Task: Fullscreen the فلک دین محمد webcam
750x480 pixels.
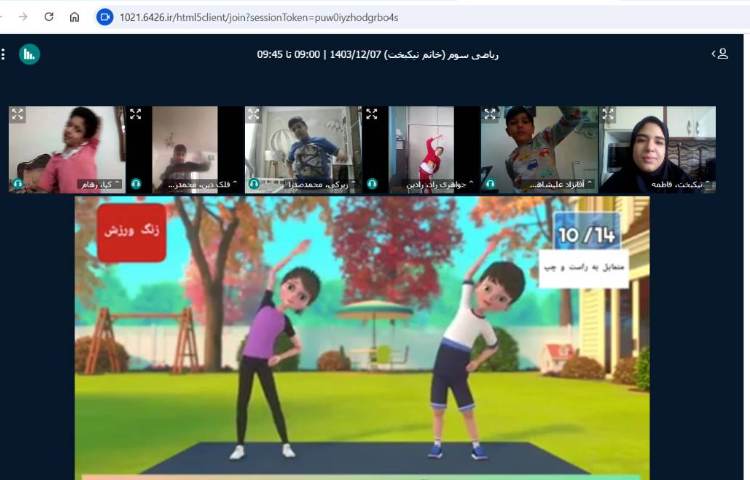Action: tap(135, 114)
